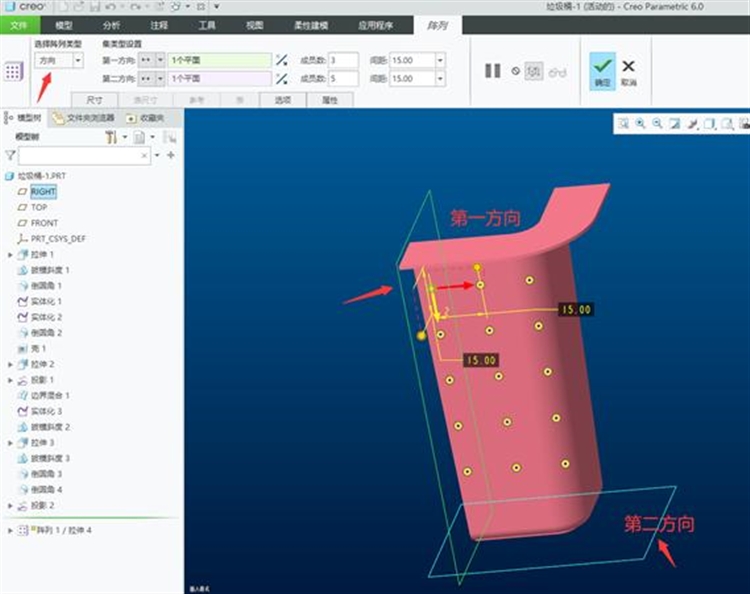
Task: Confirm the pattern with the green checkmark
Action: click(602, 71)
